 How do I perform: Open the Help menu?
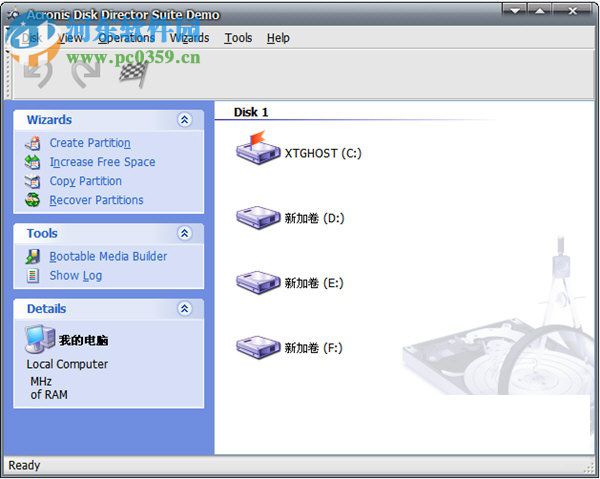(x=278, y=38)
